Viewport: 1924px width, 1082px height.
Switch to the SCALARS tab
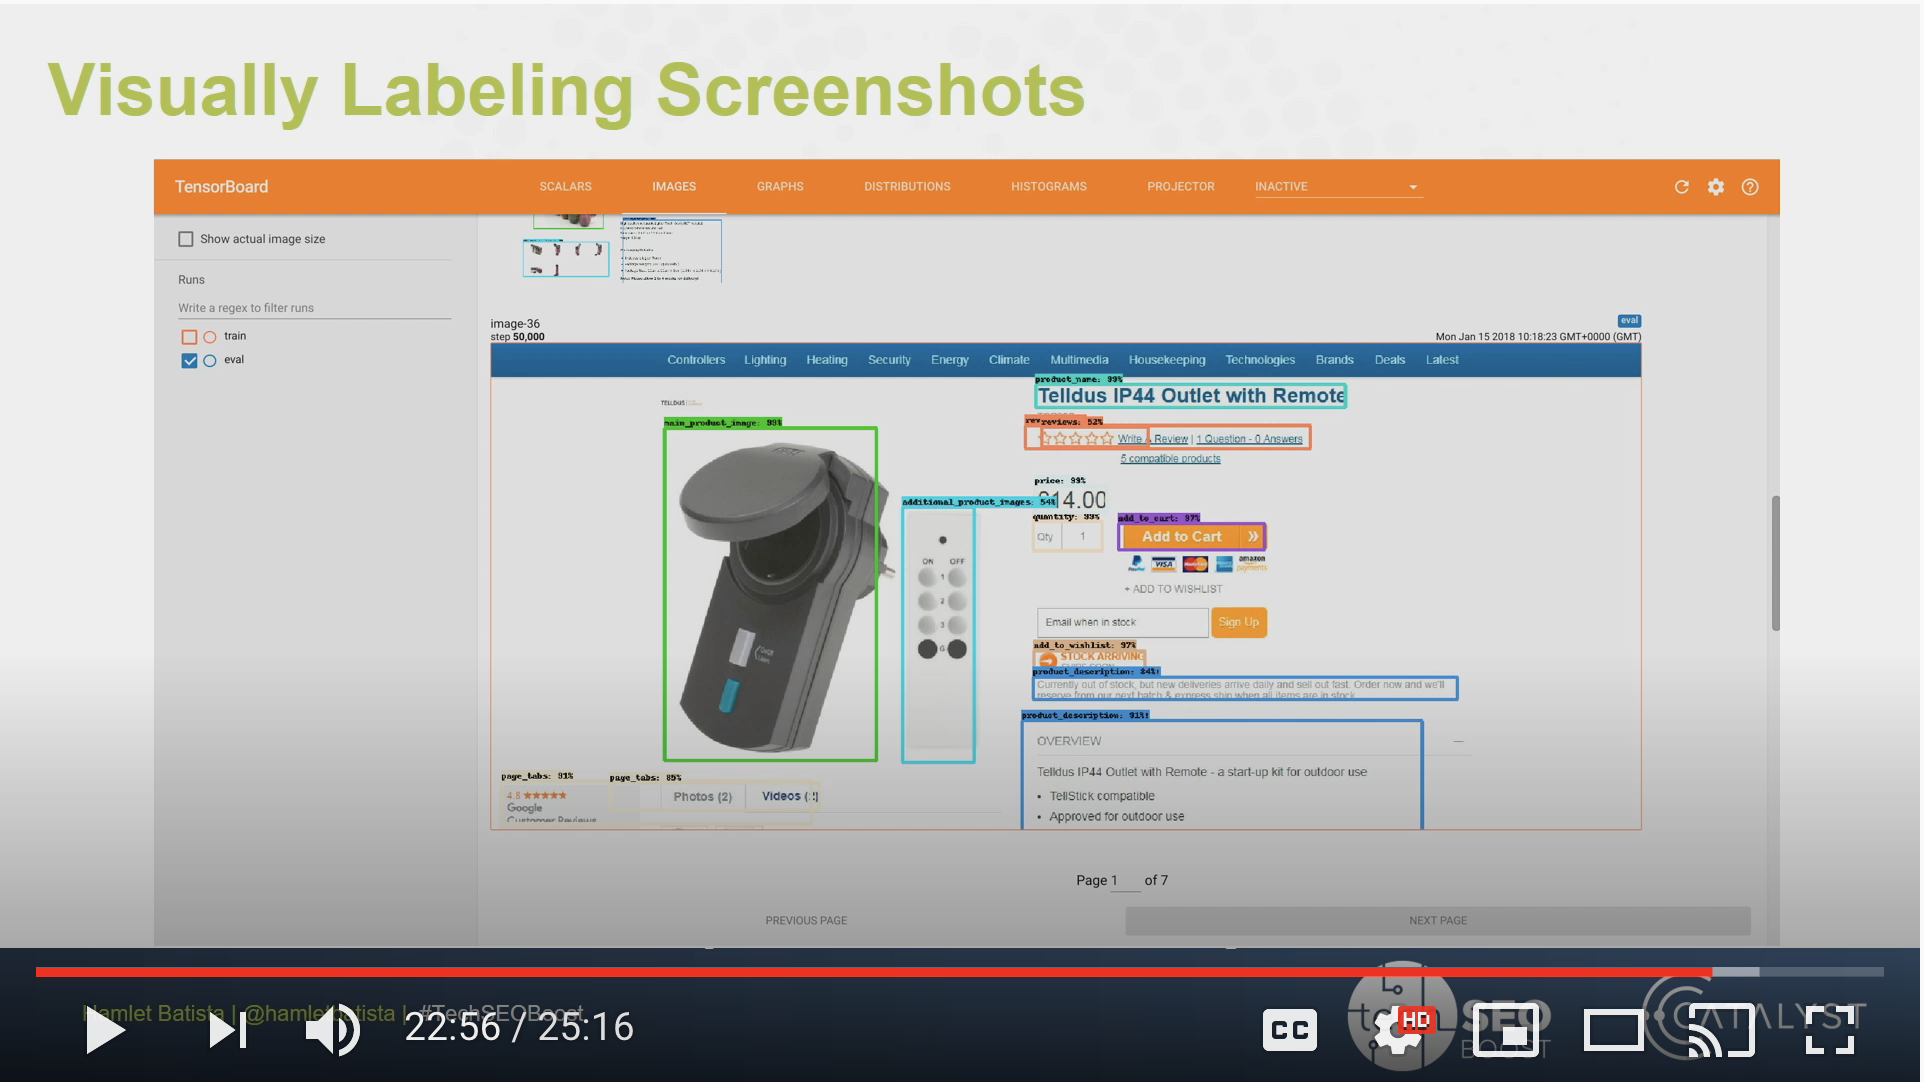coord(565,187)
